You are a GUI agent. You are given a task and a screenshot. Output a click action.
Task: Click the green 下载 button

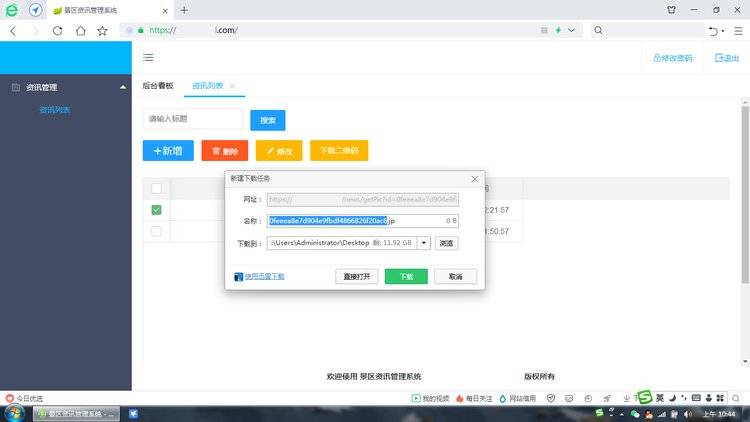tap(406, 276)
